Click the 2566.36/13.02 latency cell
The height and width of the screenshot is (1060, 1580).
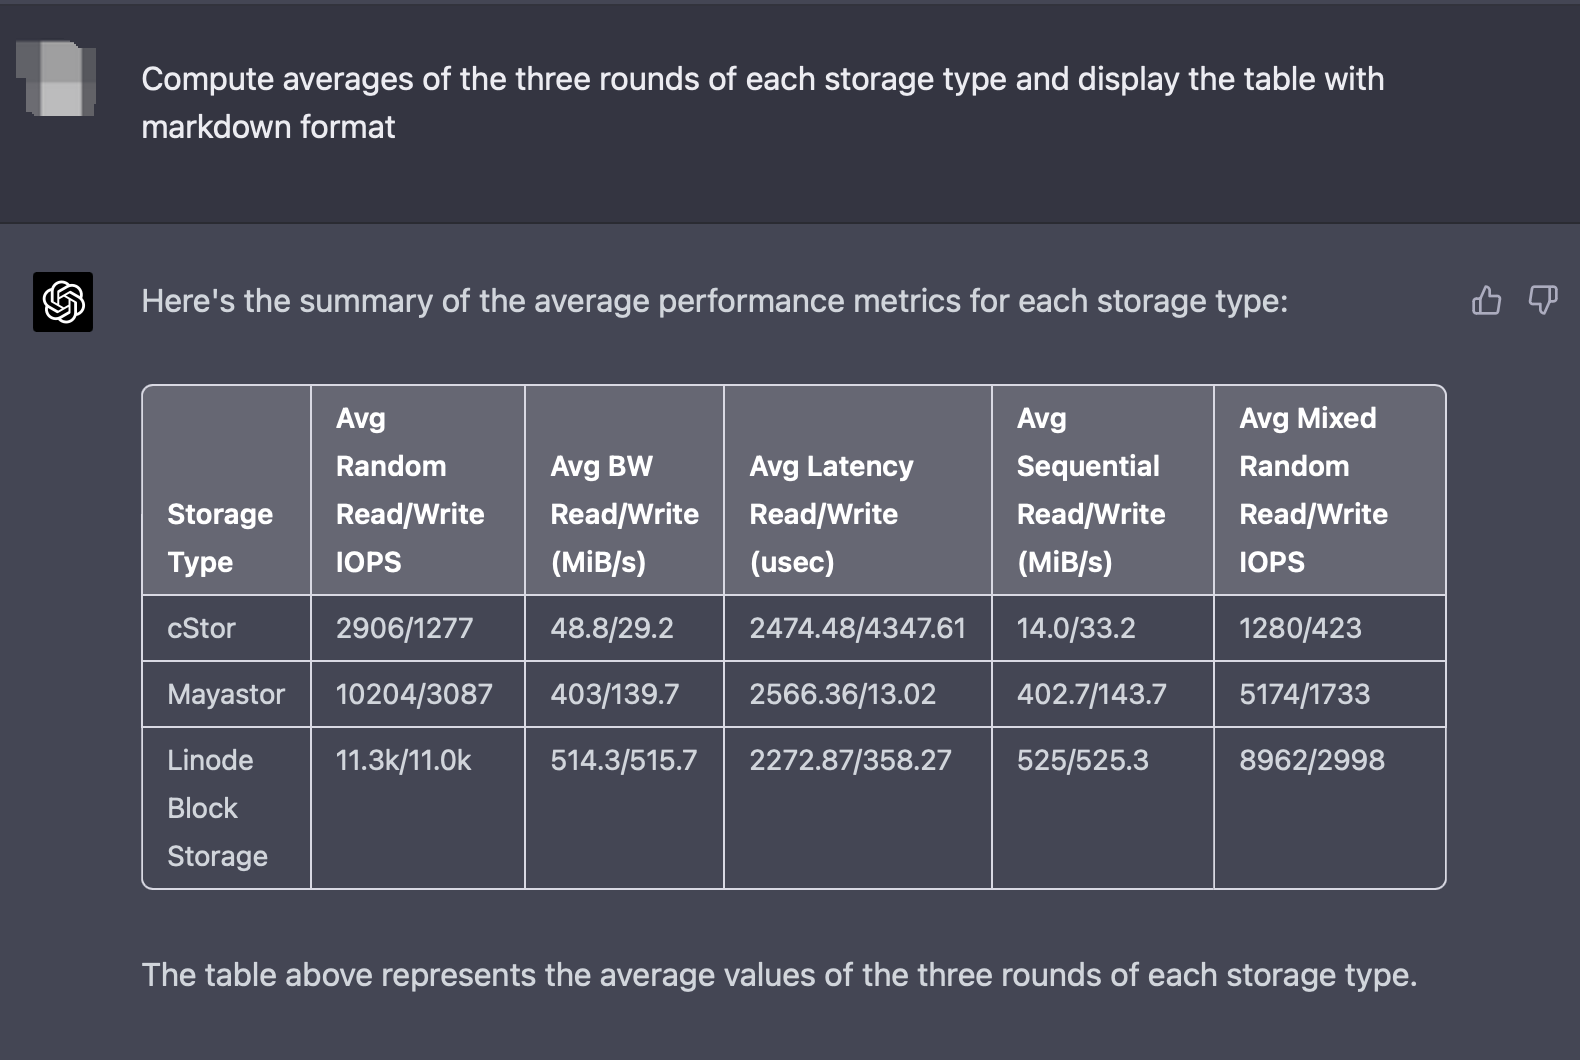[858, 694]
